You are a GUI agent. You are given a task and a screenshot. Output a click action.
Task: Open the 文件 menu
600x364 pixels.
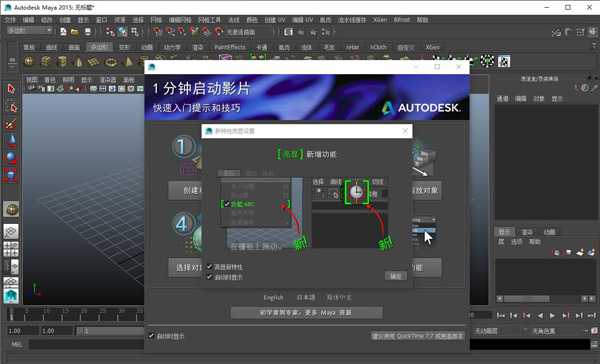tap(10, 20)
